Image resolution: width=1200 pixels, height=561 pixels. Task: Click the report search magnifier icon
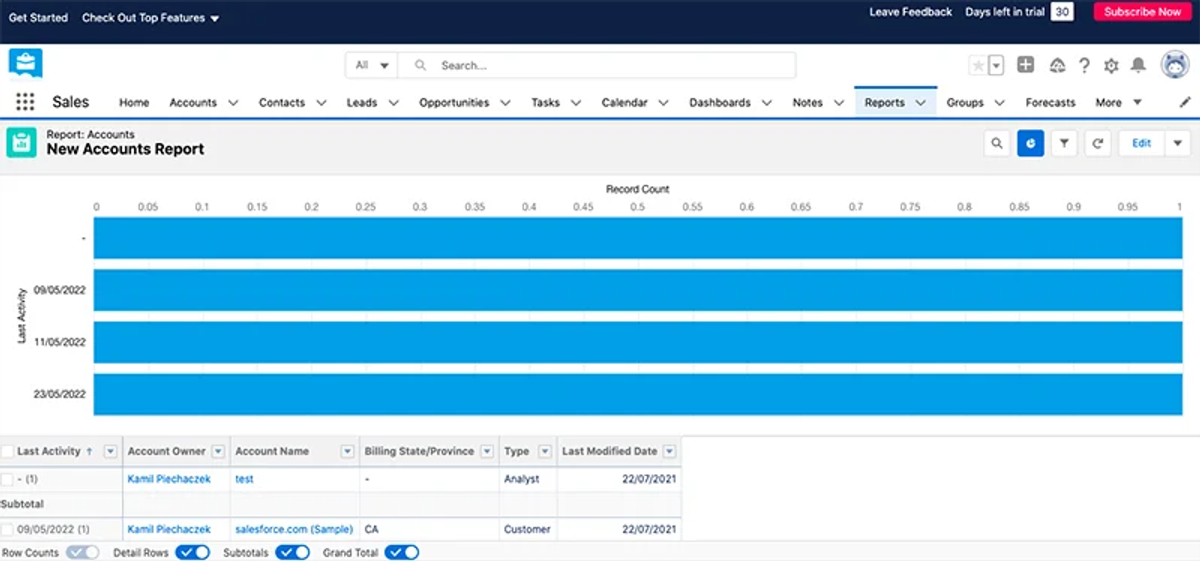[x=997, y=143]
